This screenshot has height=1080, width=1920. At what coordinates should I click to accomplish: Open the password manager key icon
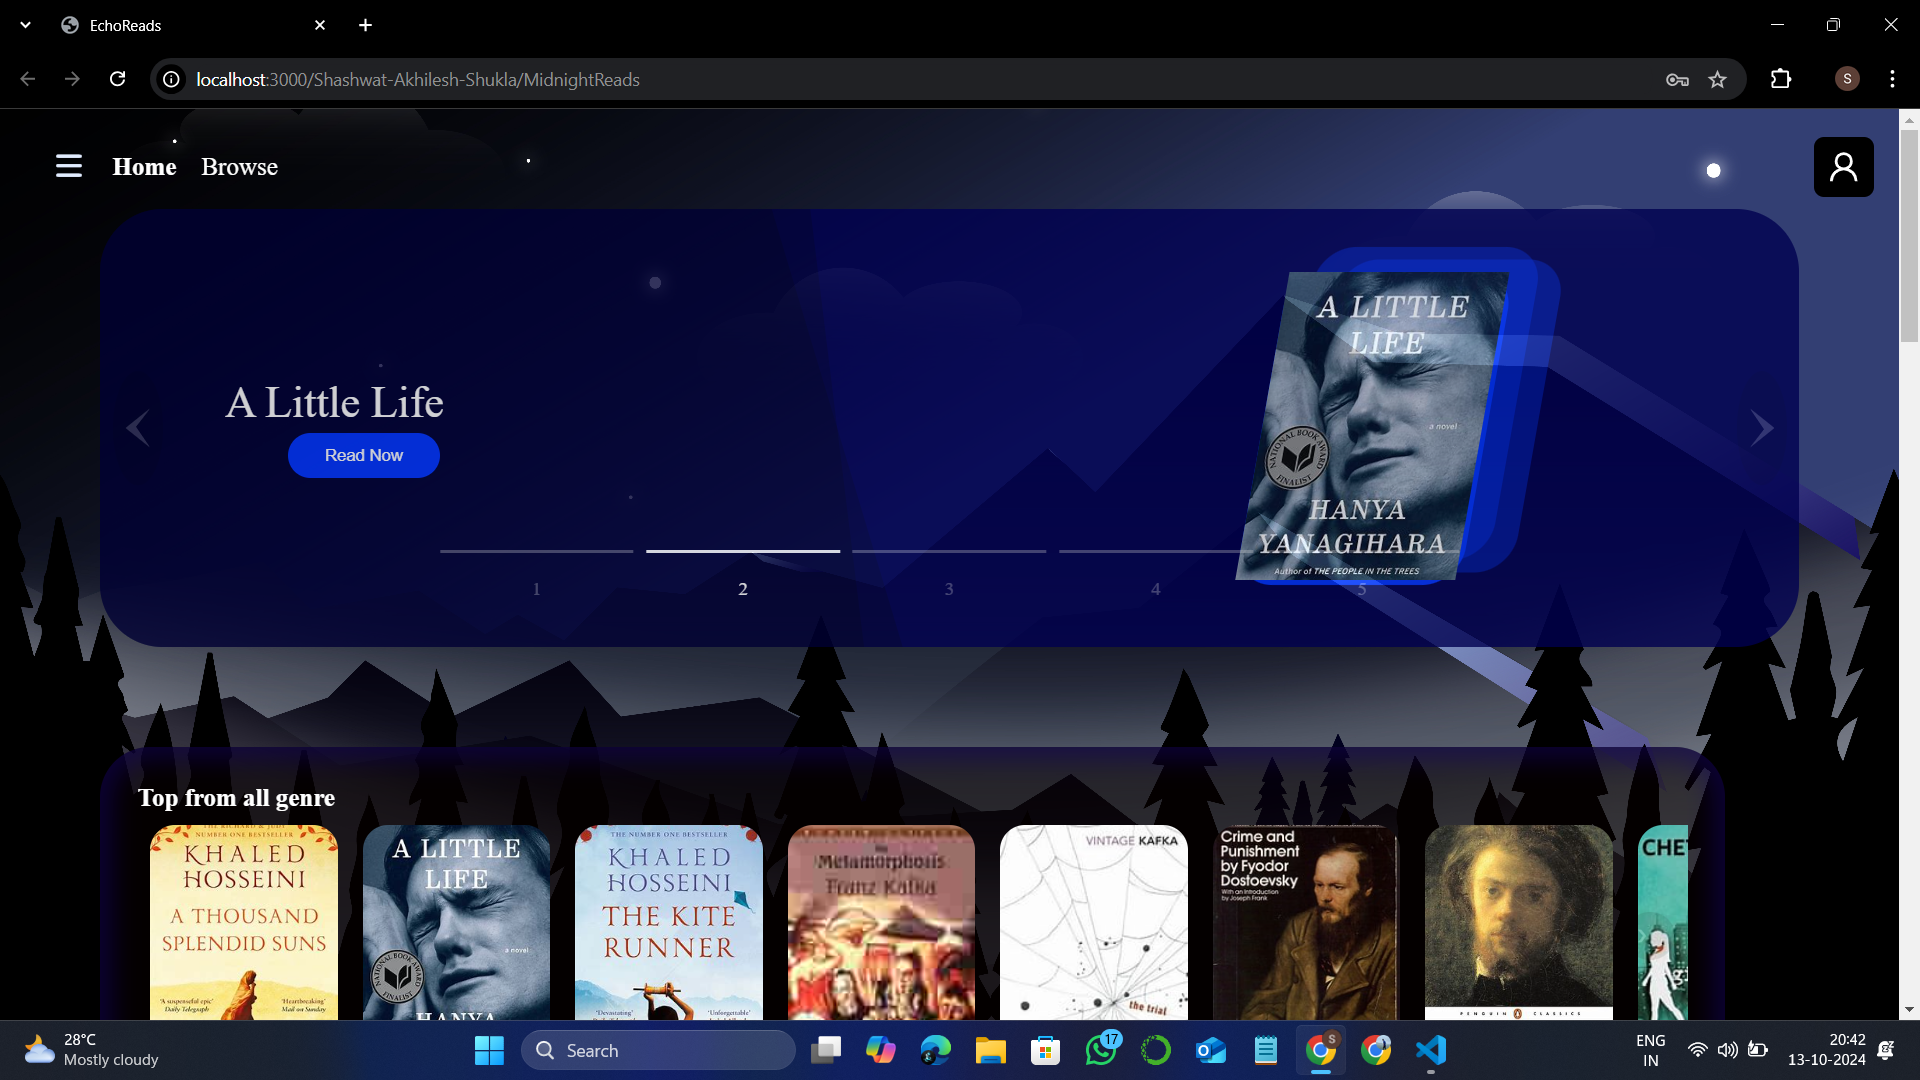tap(1677, 79)
